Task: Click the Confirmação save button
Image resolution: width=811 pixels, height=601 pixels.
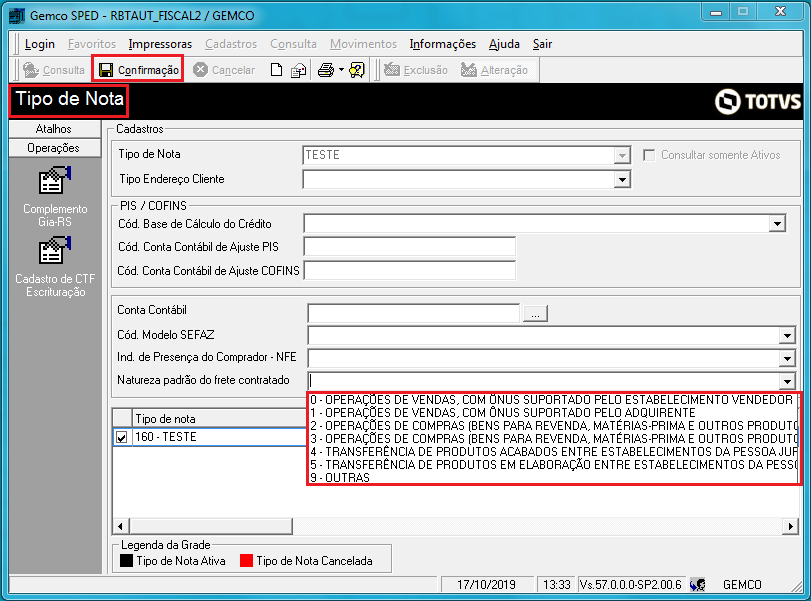Action: 138,69
